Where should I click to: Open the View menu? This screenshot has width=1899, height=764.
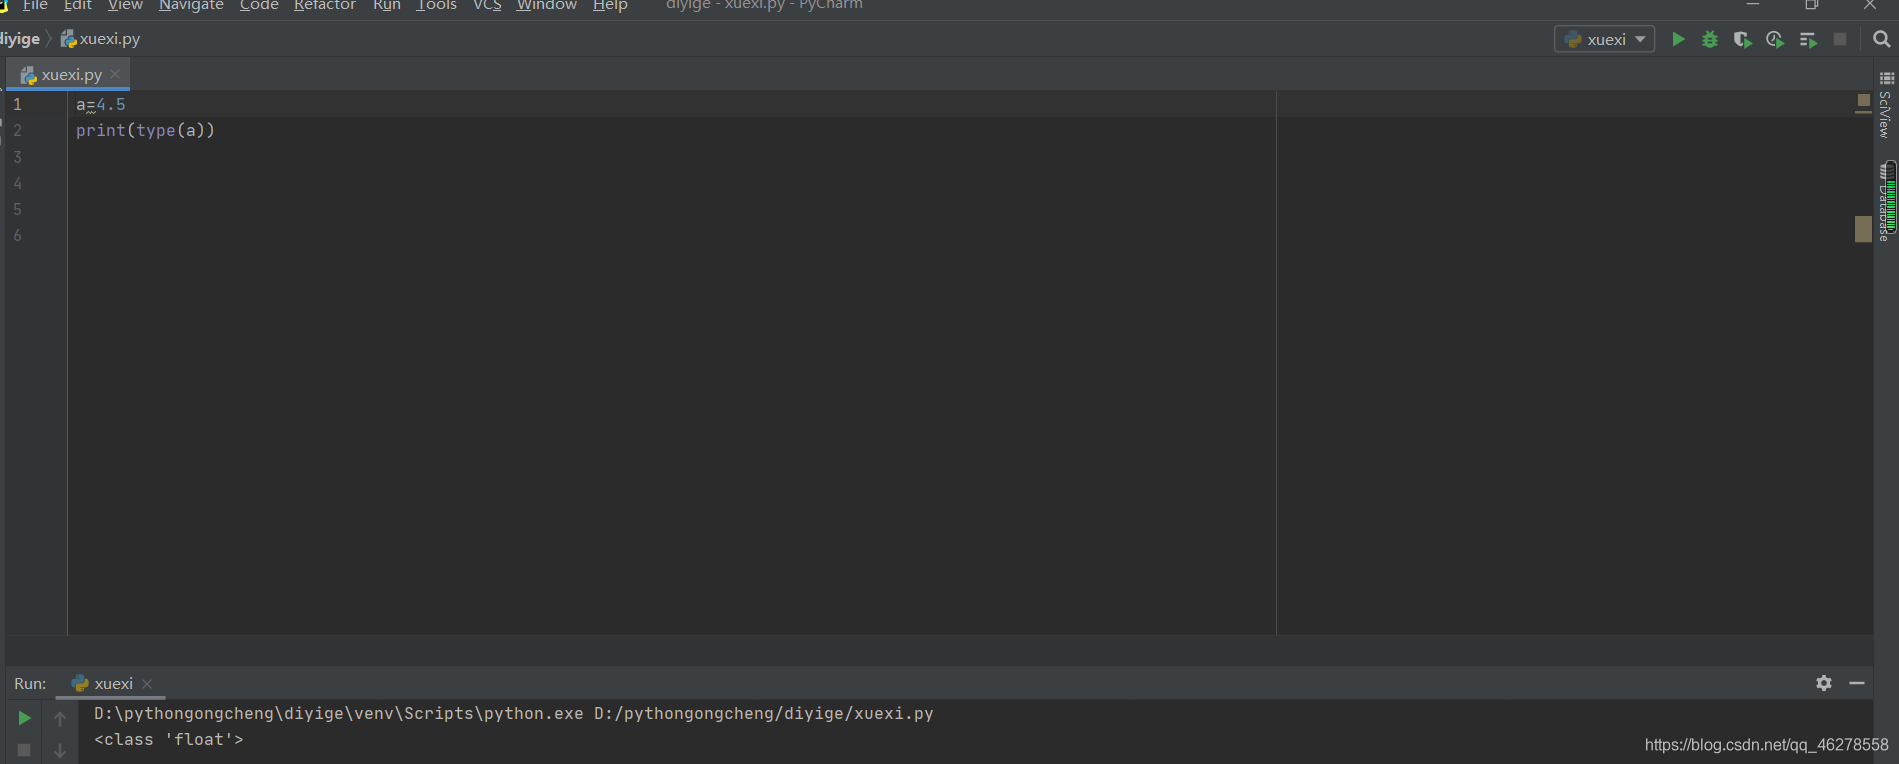[x=125, y=5]
